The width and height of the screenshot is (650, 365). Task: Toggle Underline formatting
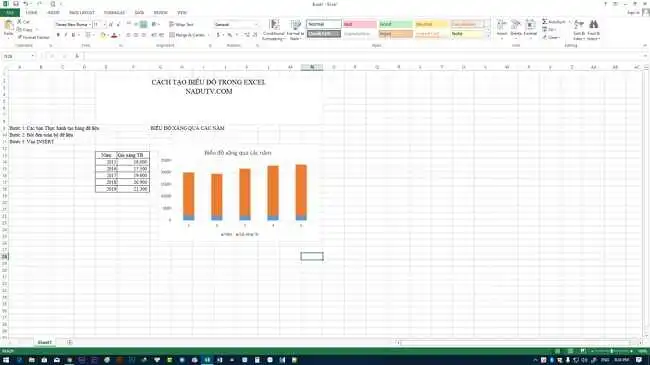coord(73,35)
